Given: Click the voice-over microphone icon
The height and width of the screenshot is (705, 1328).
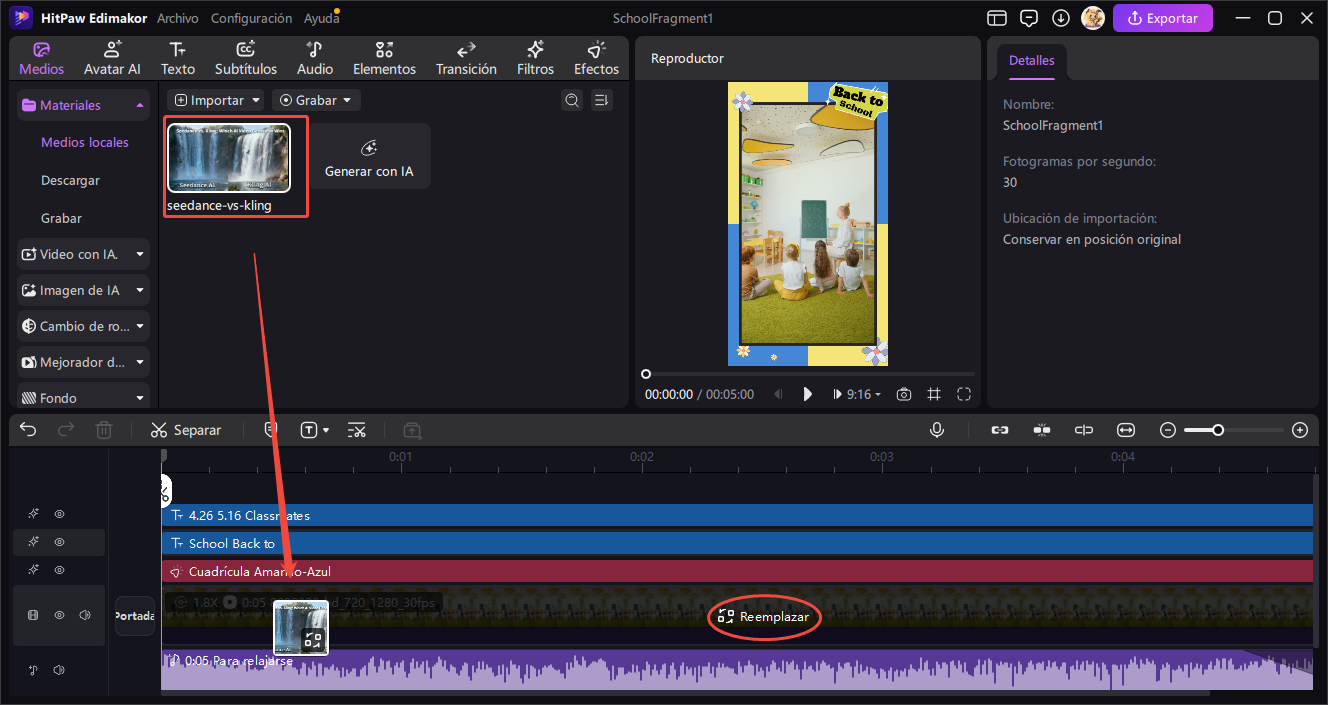Looking at the screenshot, I should click(936, 429).
